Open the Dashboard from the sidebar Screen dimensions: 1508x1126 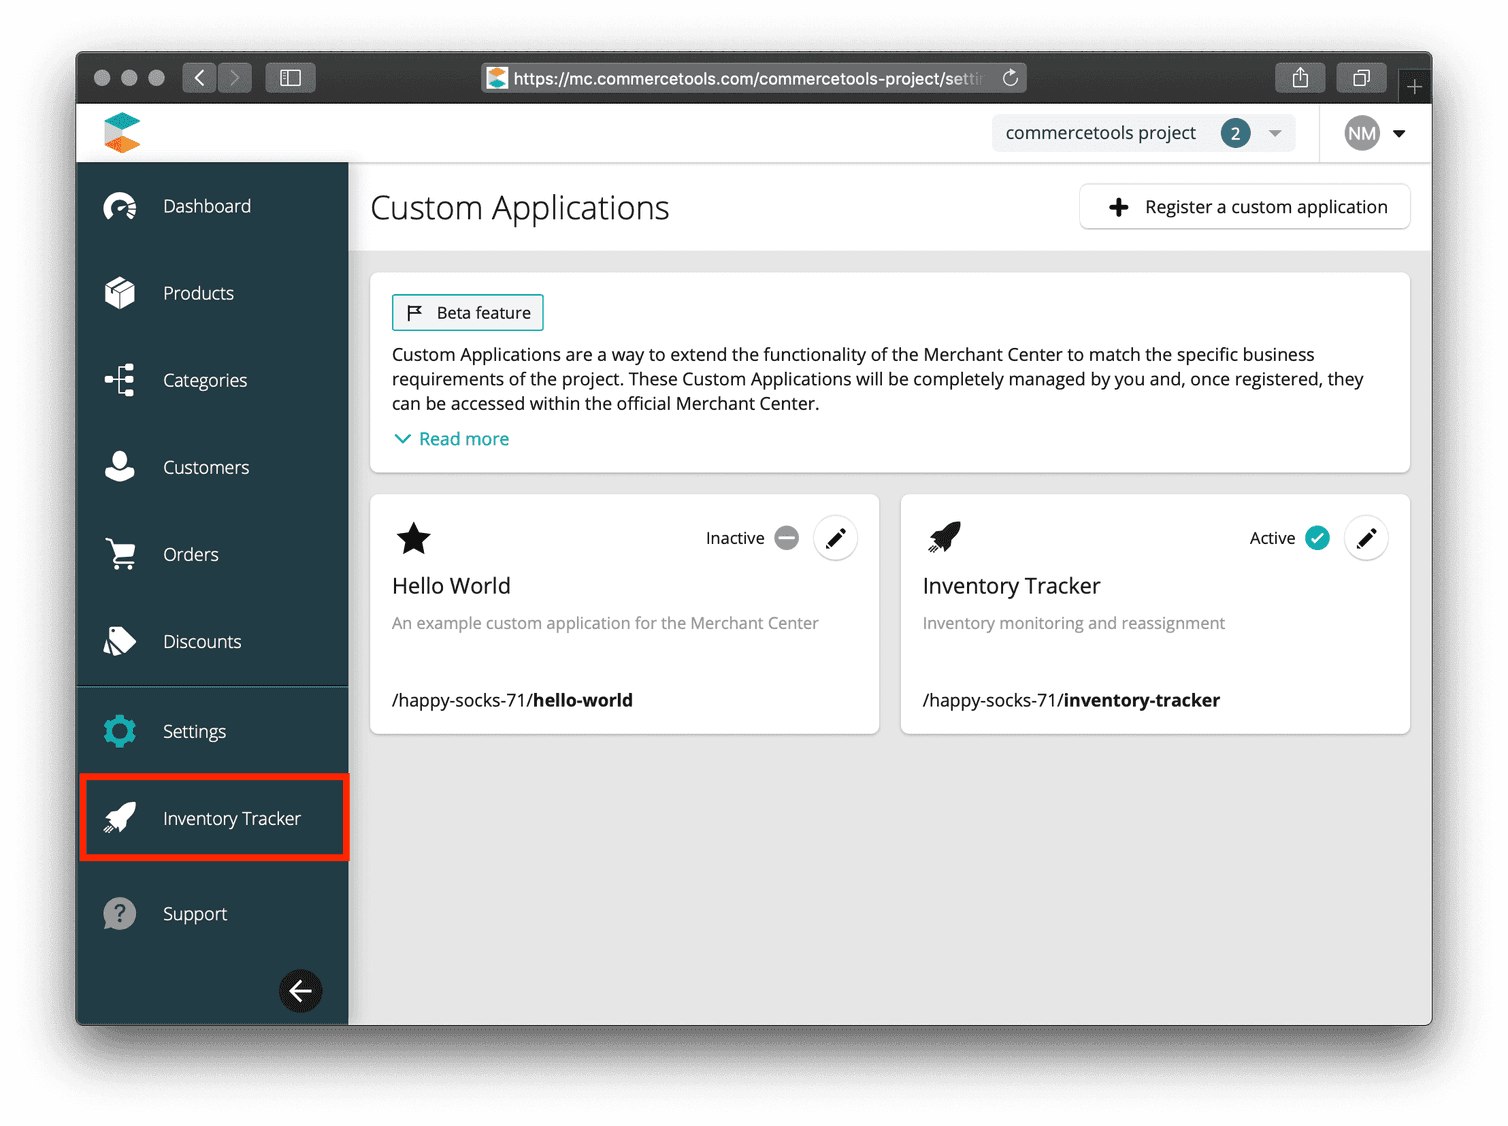coord(207,206)
